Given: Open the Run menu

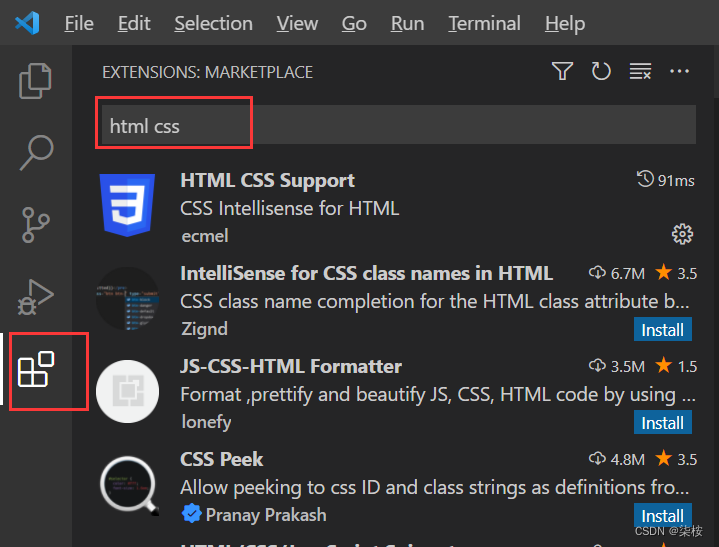Looking at the screenshot, I should click(407, 23).
